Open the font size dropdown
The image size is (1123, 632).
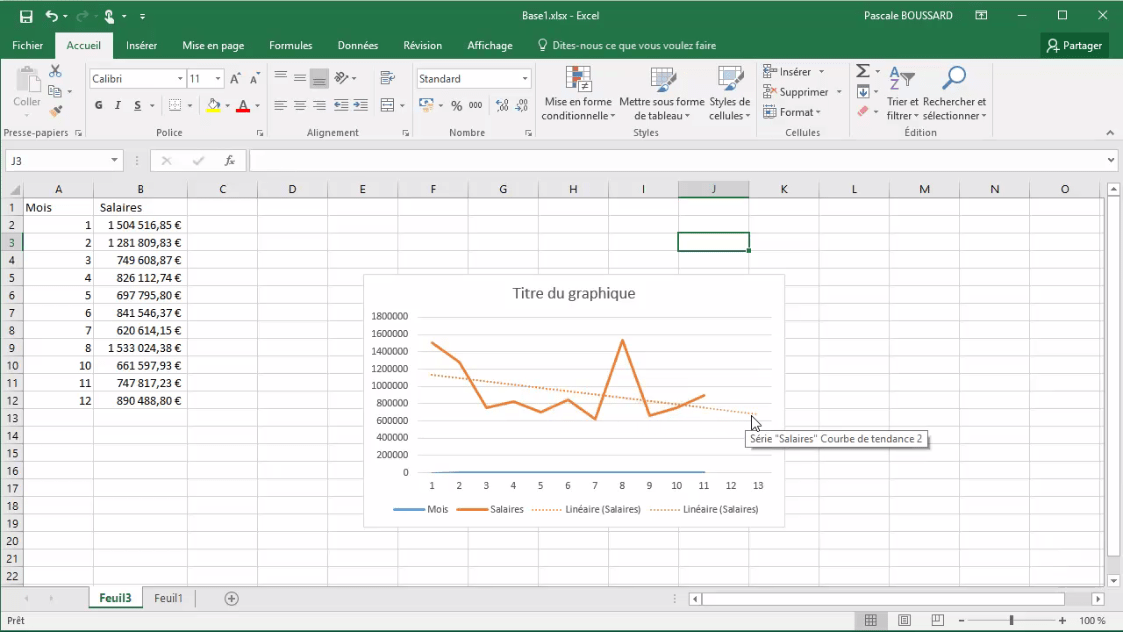219,77
